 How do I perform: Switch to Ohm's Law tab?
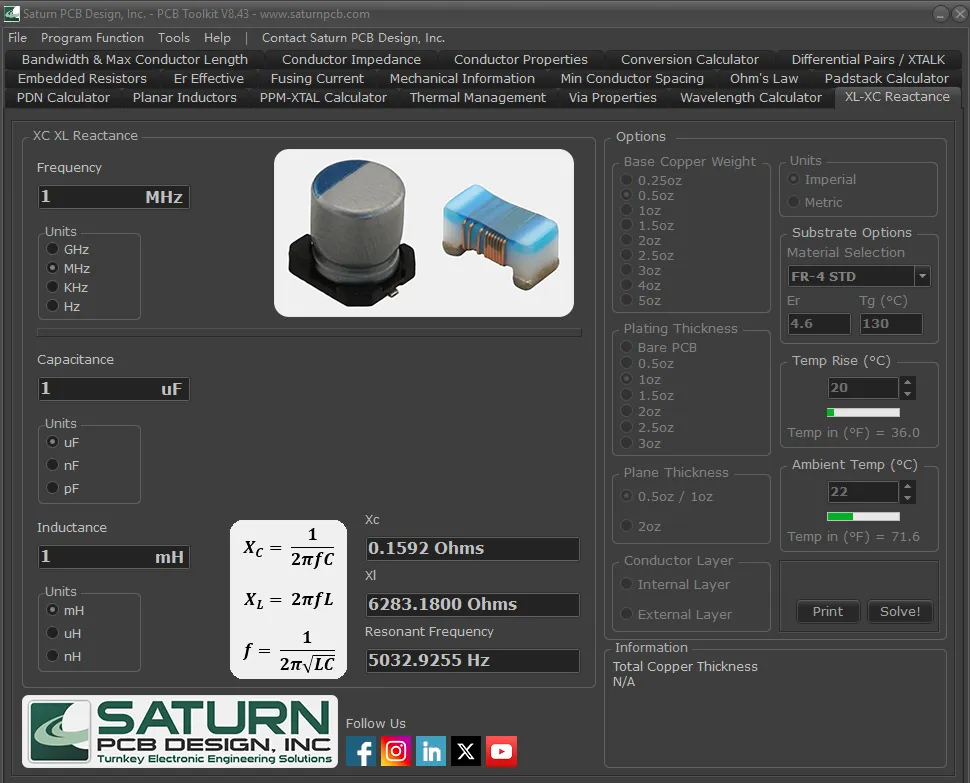(x=763, y=79)
